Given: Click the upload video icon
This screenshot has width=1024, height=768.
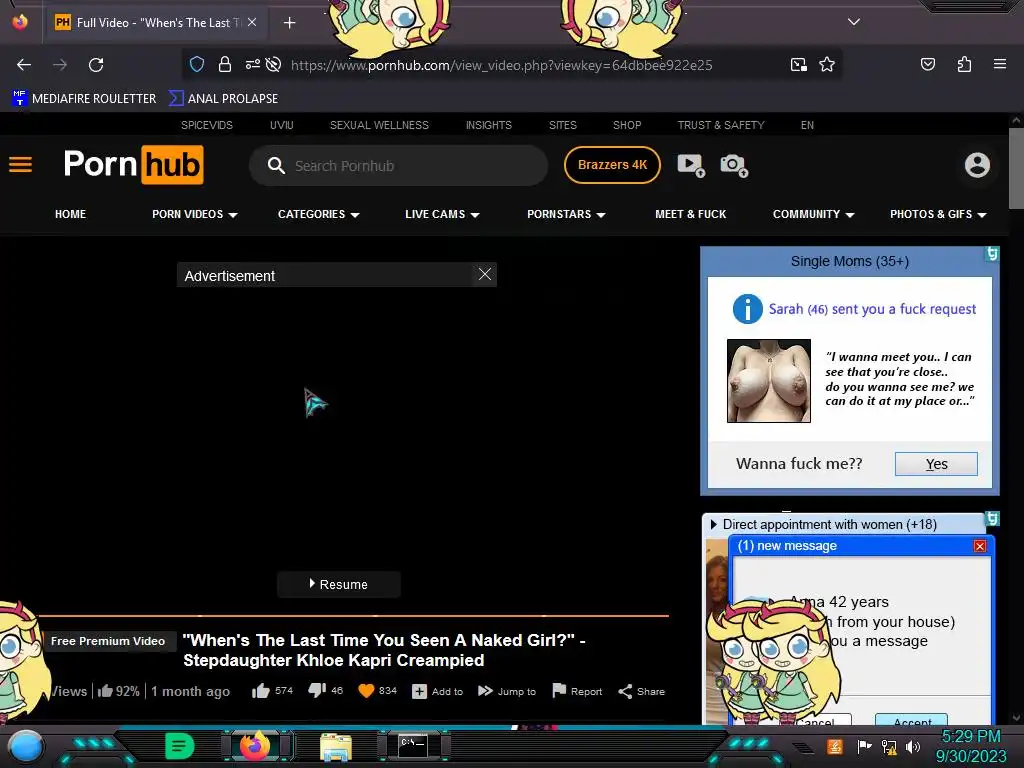Looking at the screenshot, I should 691,165.
